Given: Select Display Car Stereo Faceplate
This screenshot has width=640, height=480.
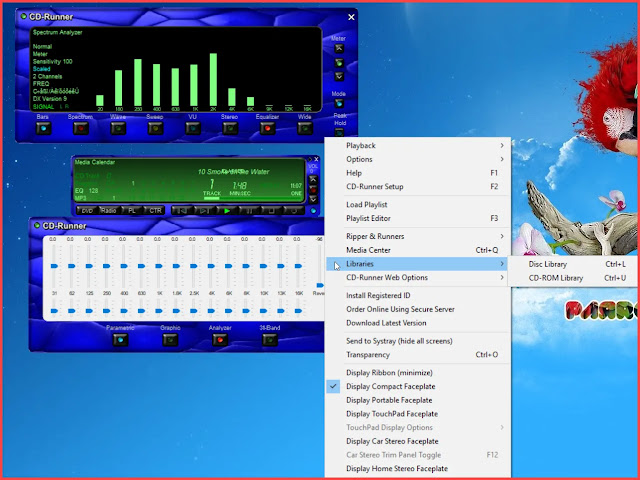Looking at the screenshot, I should (x=418, y=441).
